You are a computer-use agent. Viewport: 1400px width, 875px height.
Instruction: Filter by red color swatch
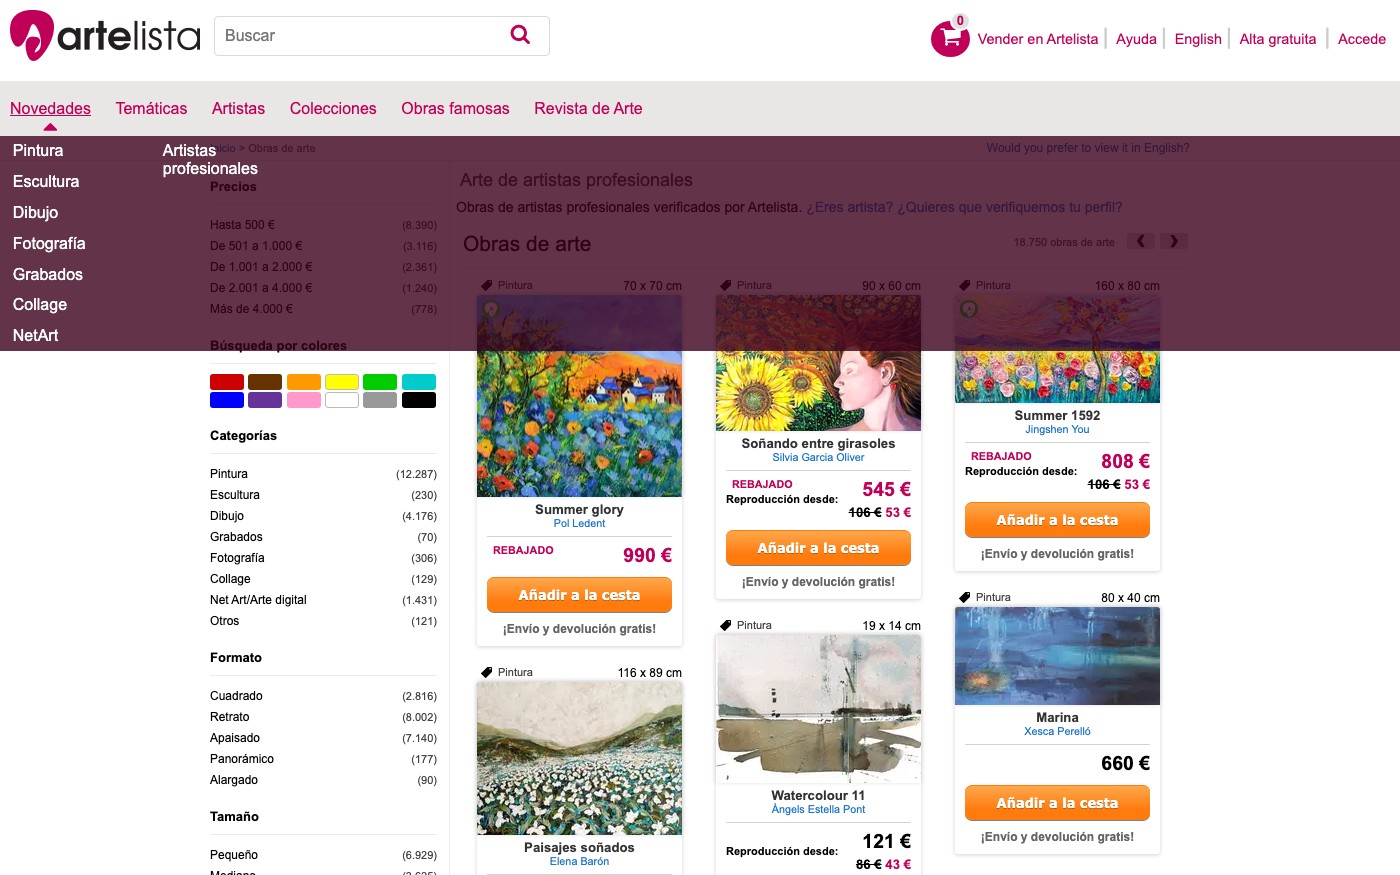227,381
